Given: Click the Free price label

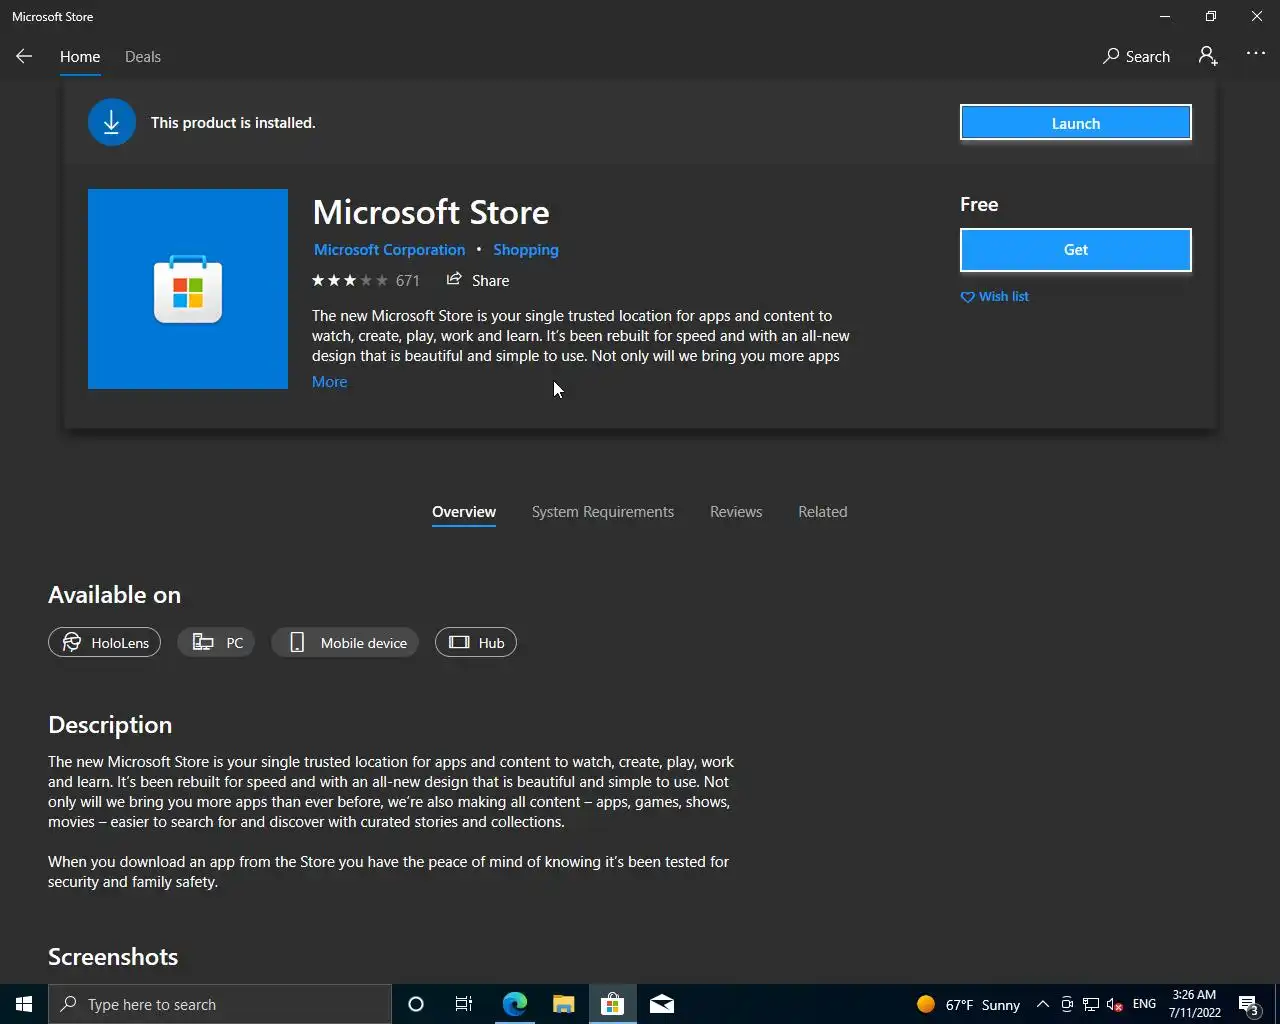Looking at the screenshot, I should (979, 205).
